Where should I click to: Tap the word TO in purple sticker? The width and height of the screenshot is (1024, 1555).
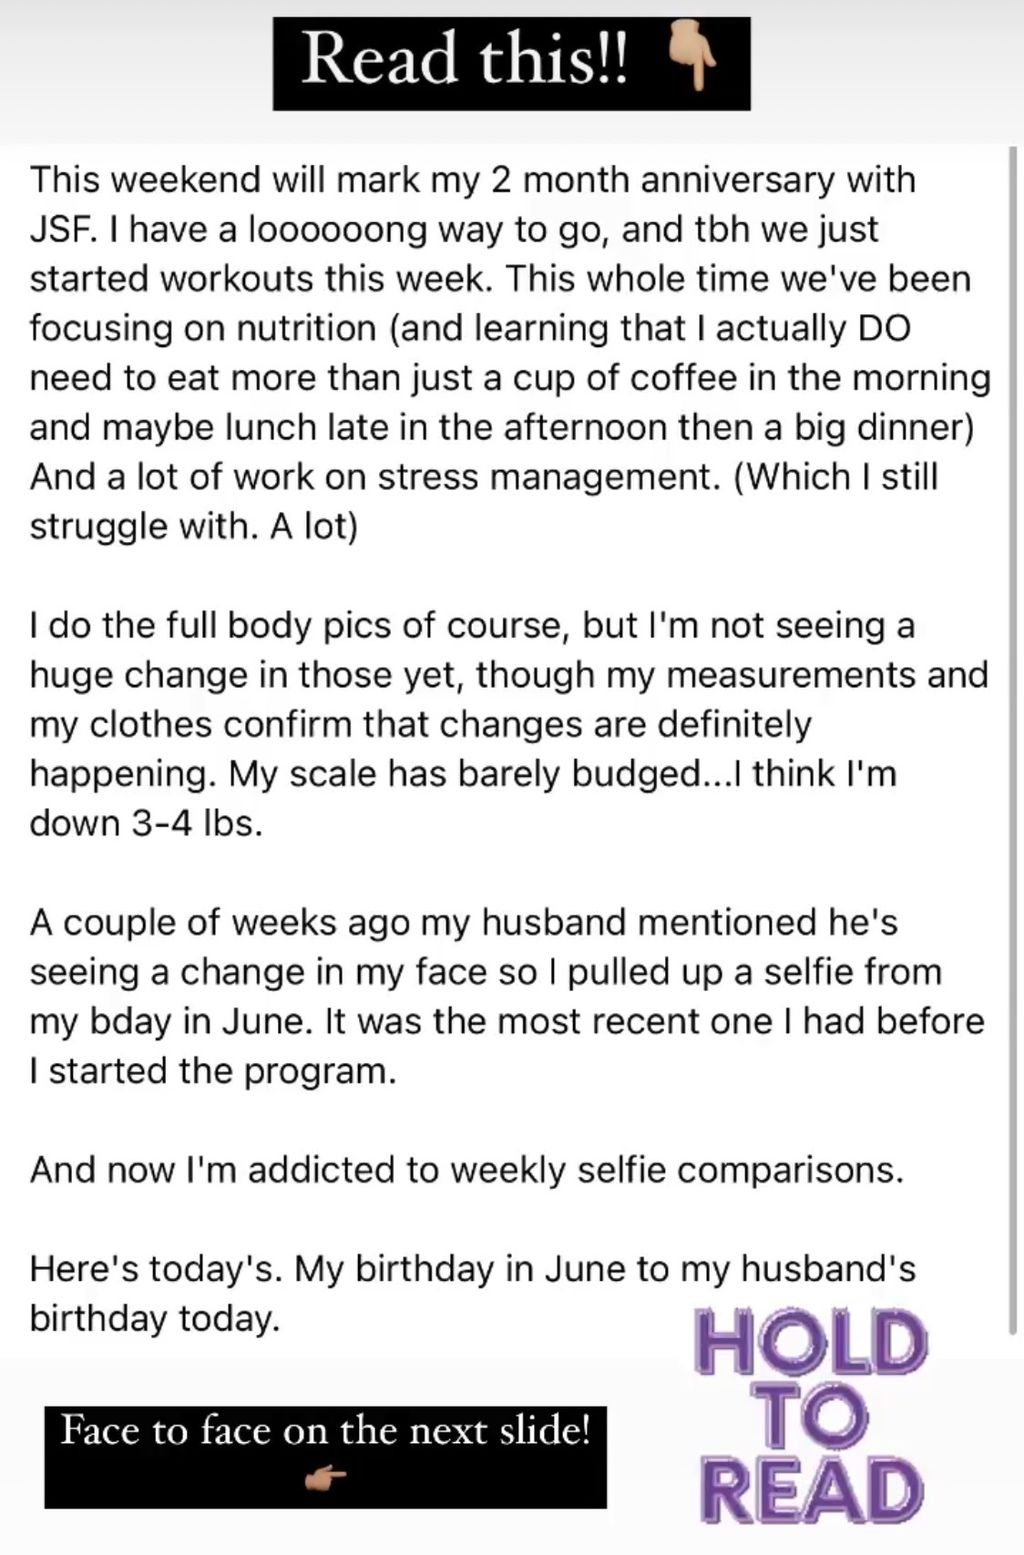click(810, 1416)
